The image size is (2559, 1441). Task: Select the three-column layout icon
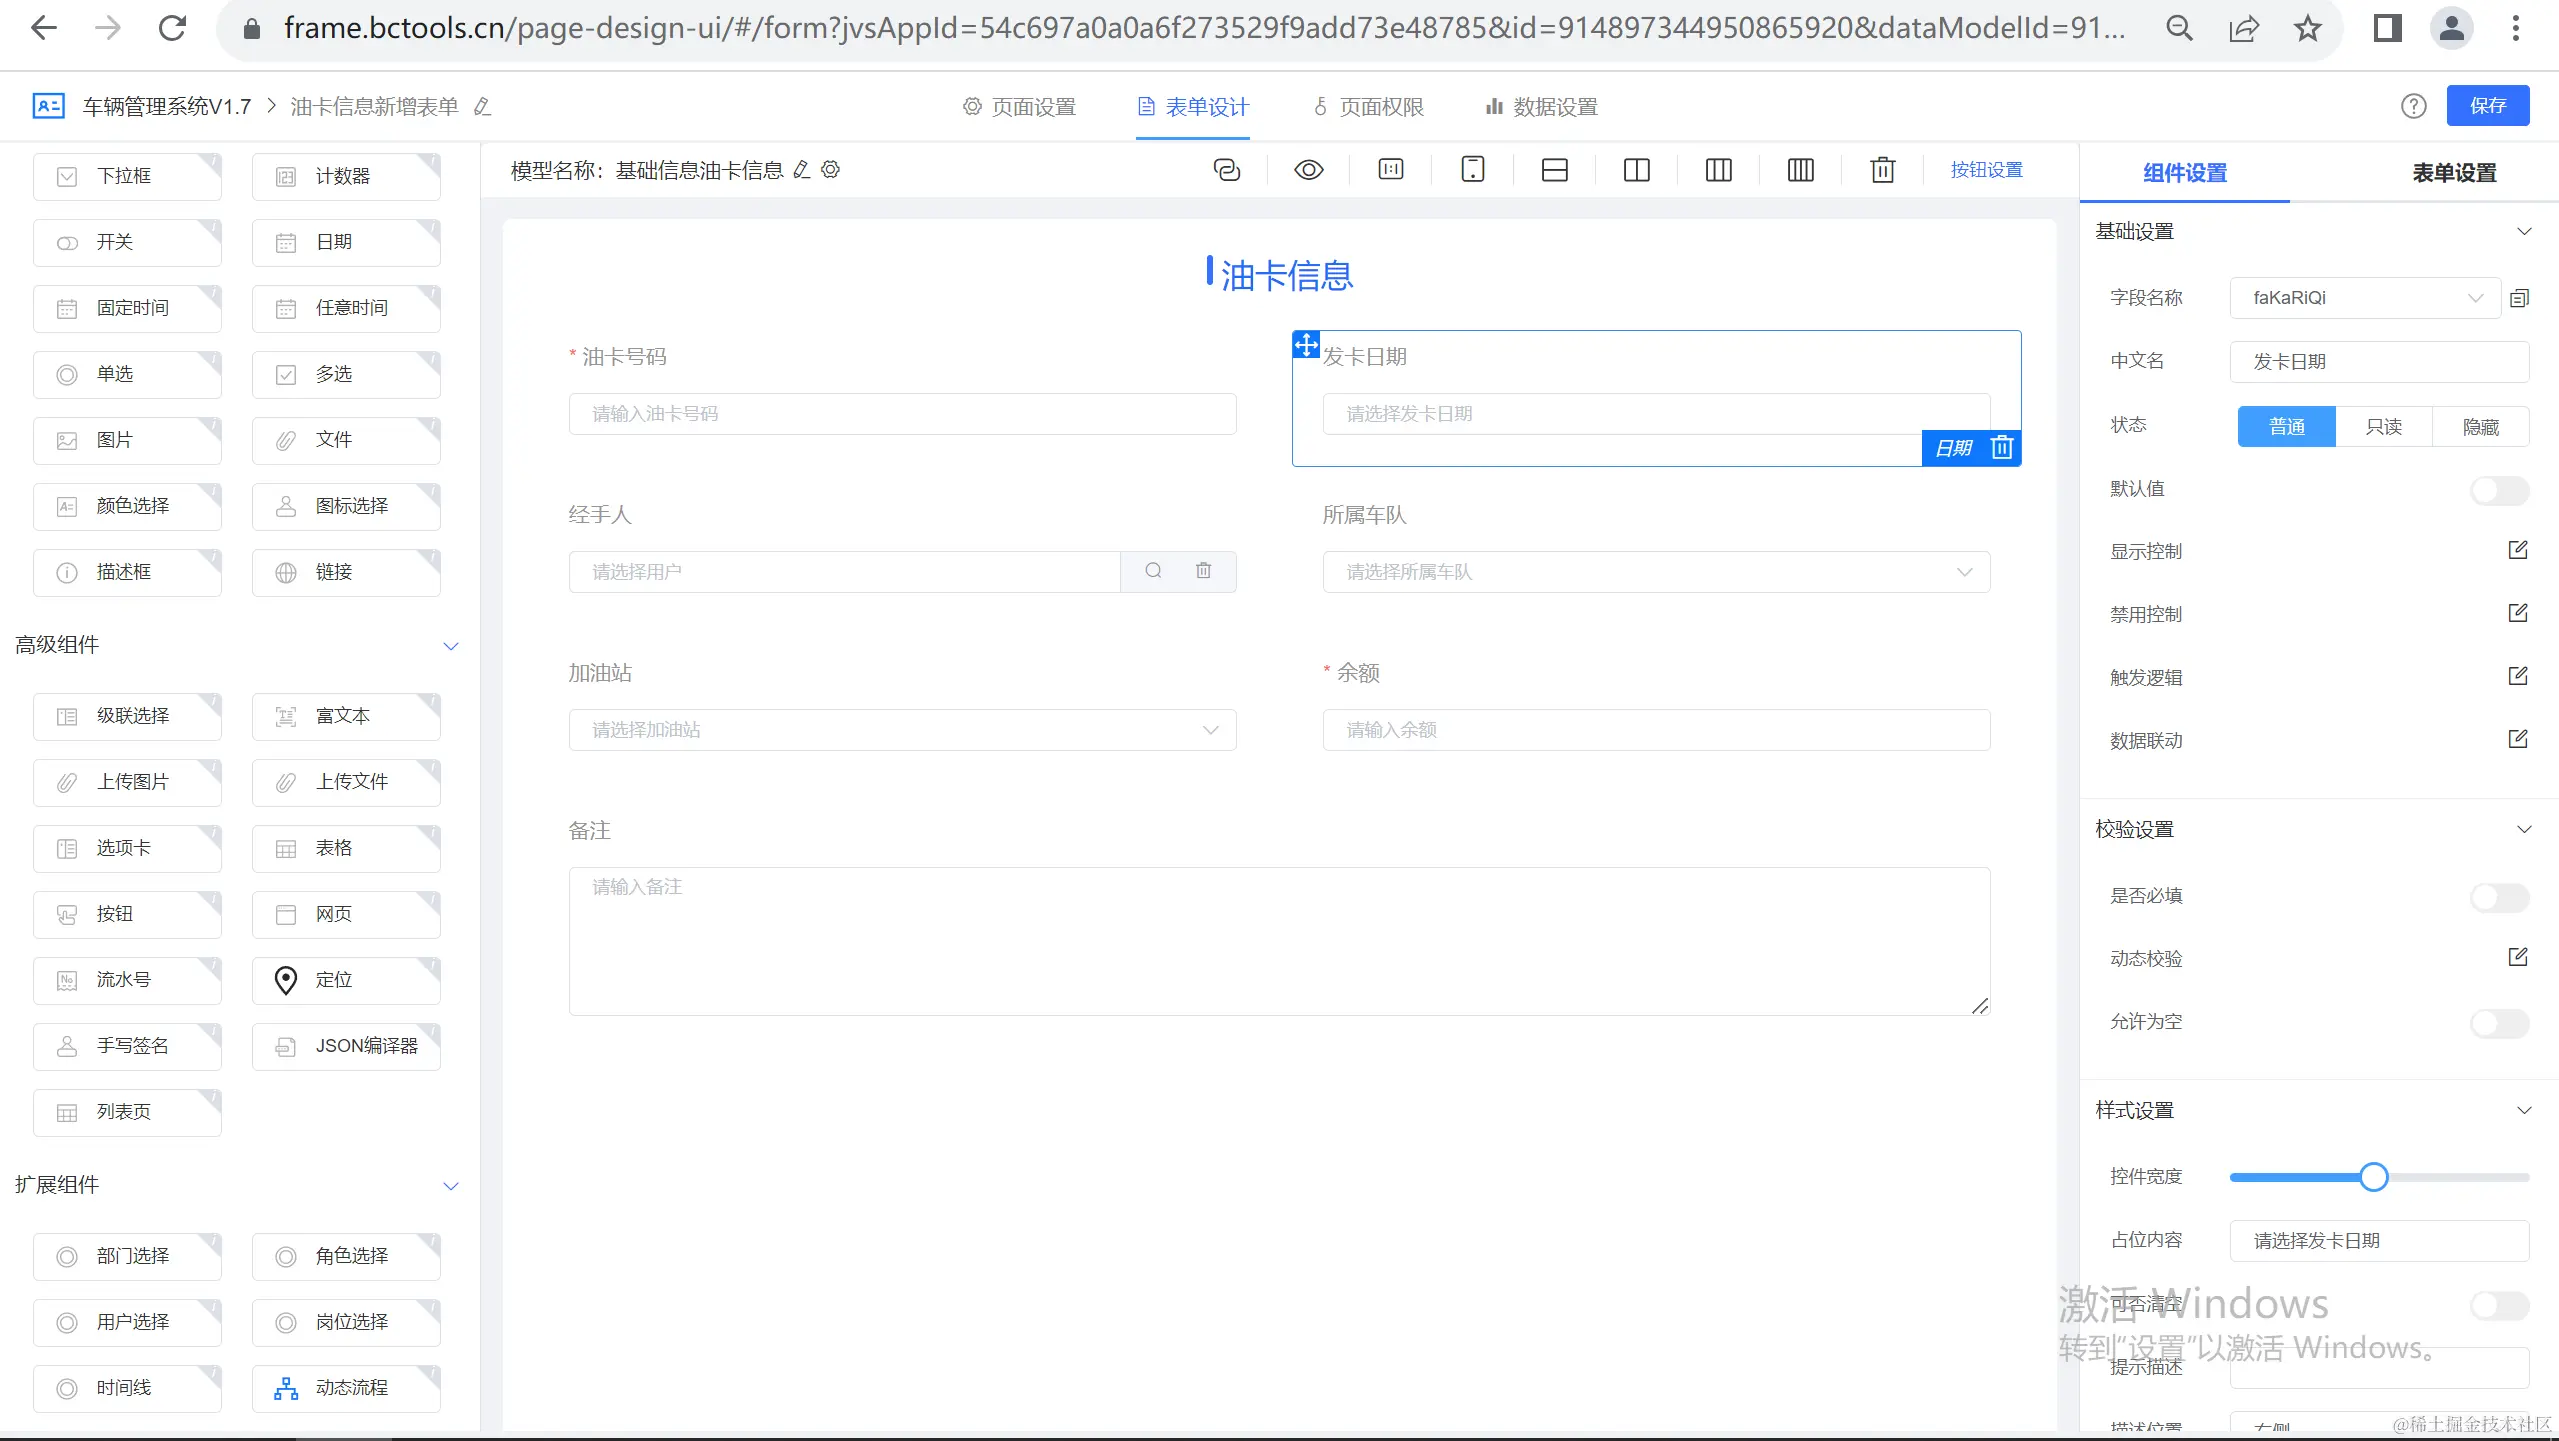[1718, 170]
